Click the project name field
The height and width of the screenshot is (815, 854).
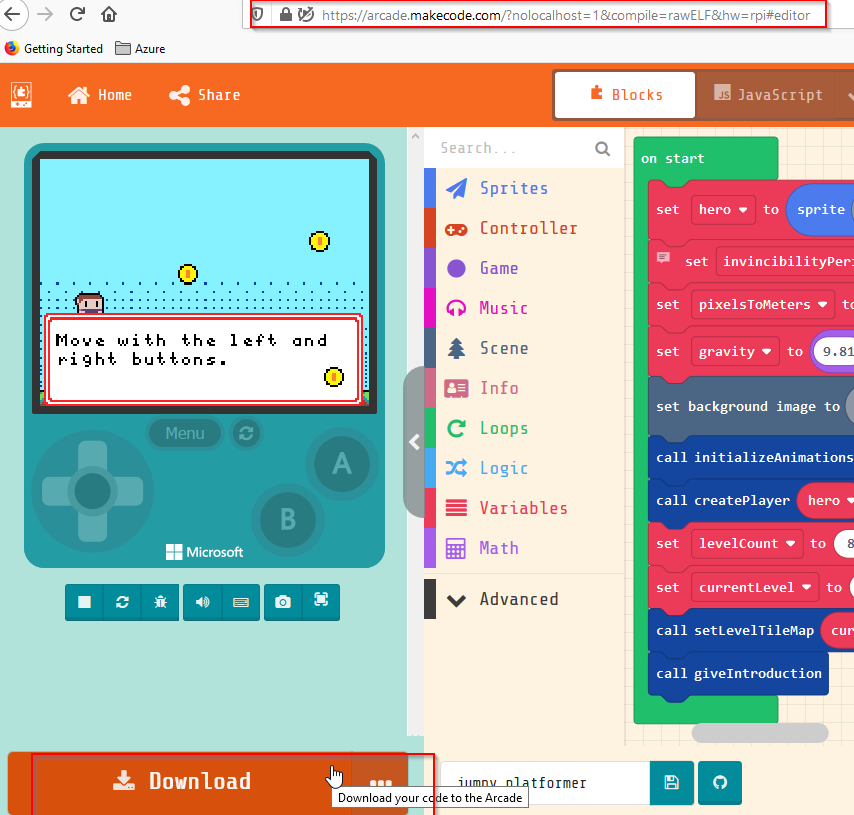pos(545,783)
